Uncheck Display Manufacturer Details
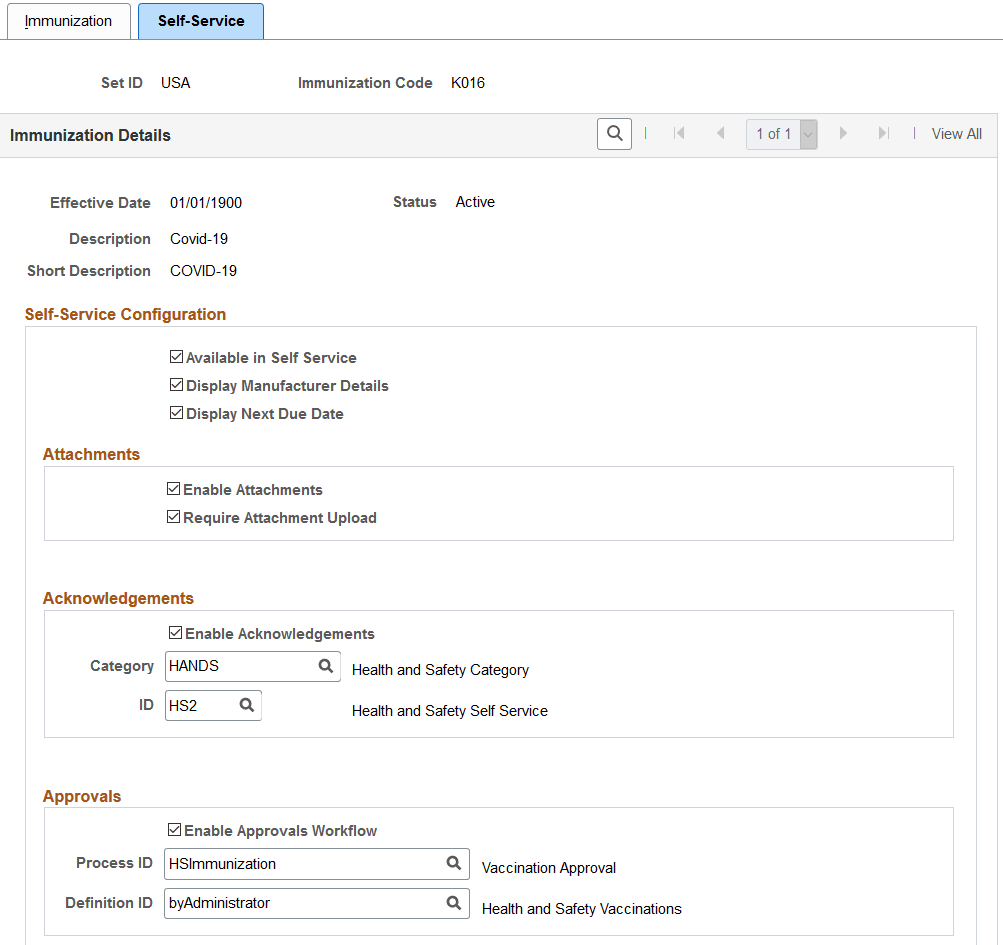Screen dimensions: 1003x945 coord(176,385)
